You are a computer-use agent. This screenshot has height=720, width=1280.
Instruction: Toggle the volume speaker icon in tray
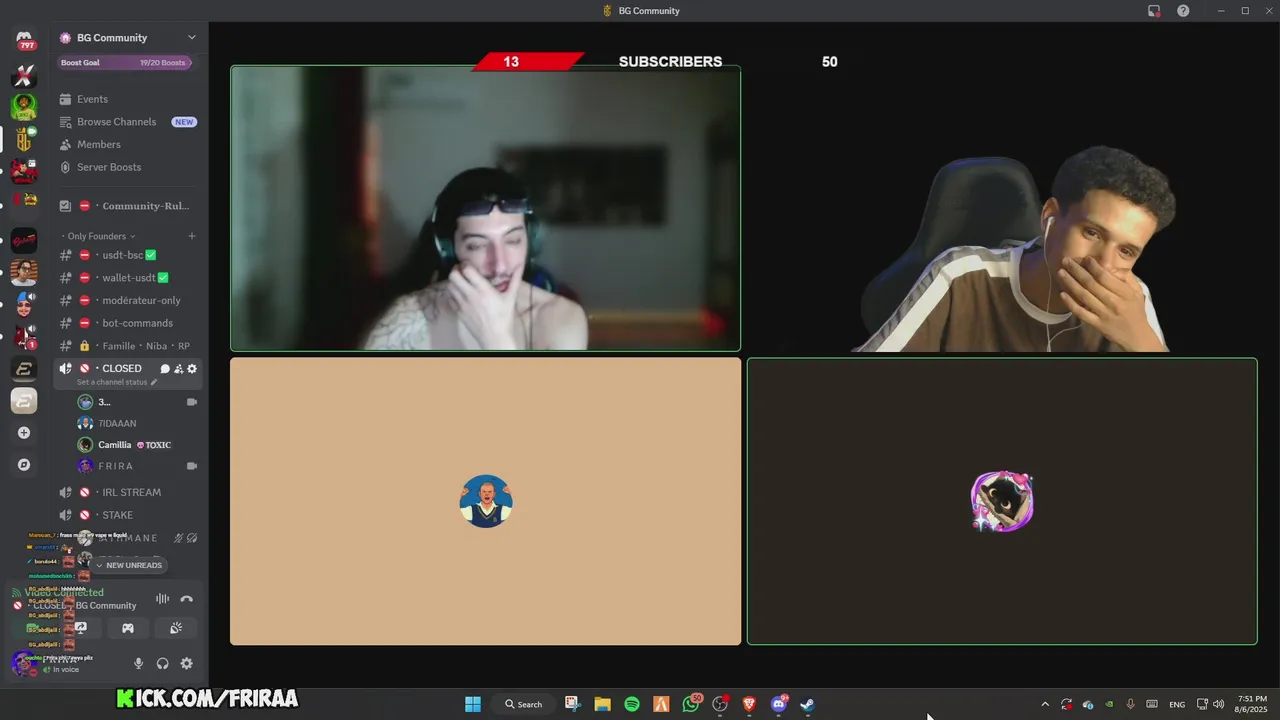pyautogui.click(x=1218, y=704)
